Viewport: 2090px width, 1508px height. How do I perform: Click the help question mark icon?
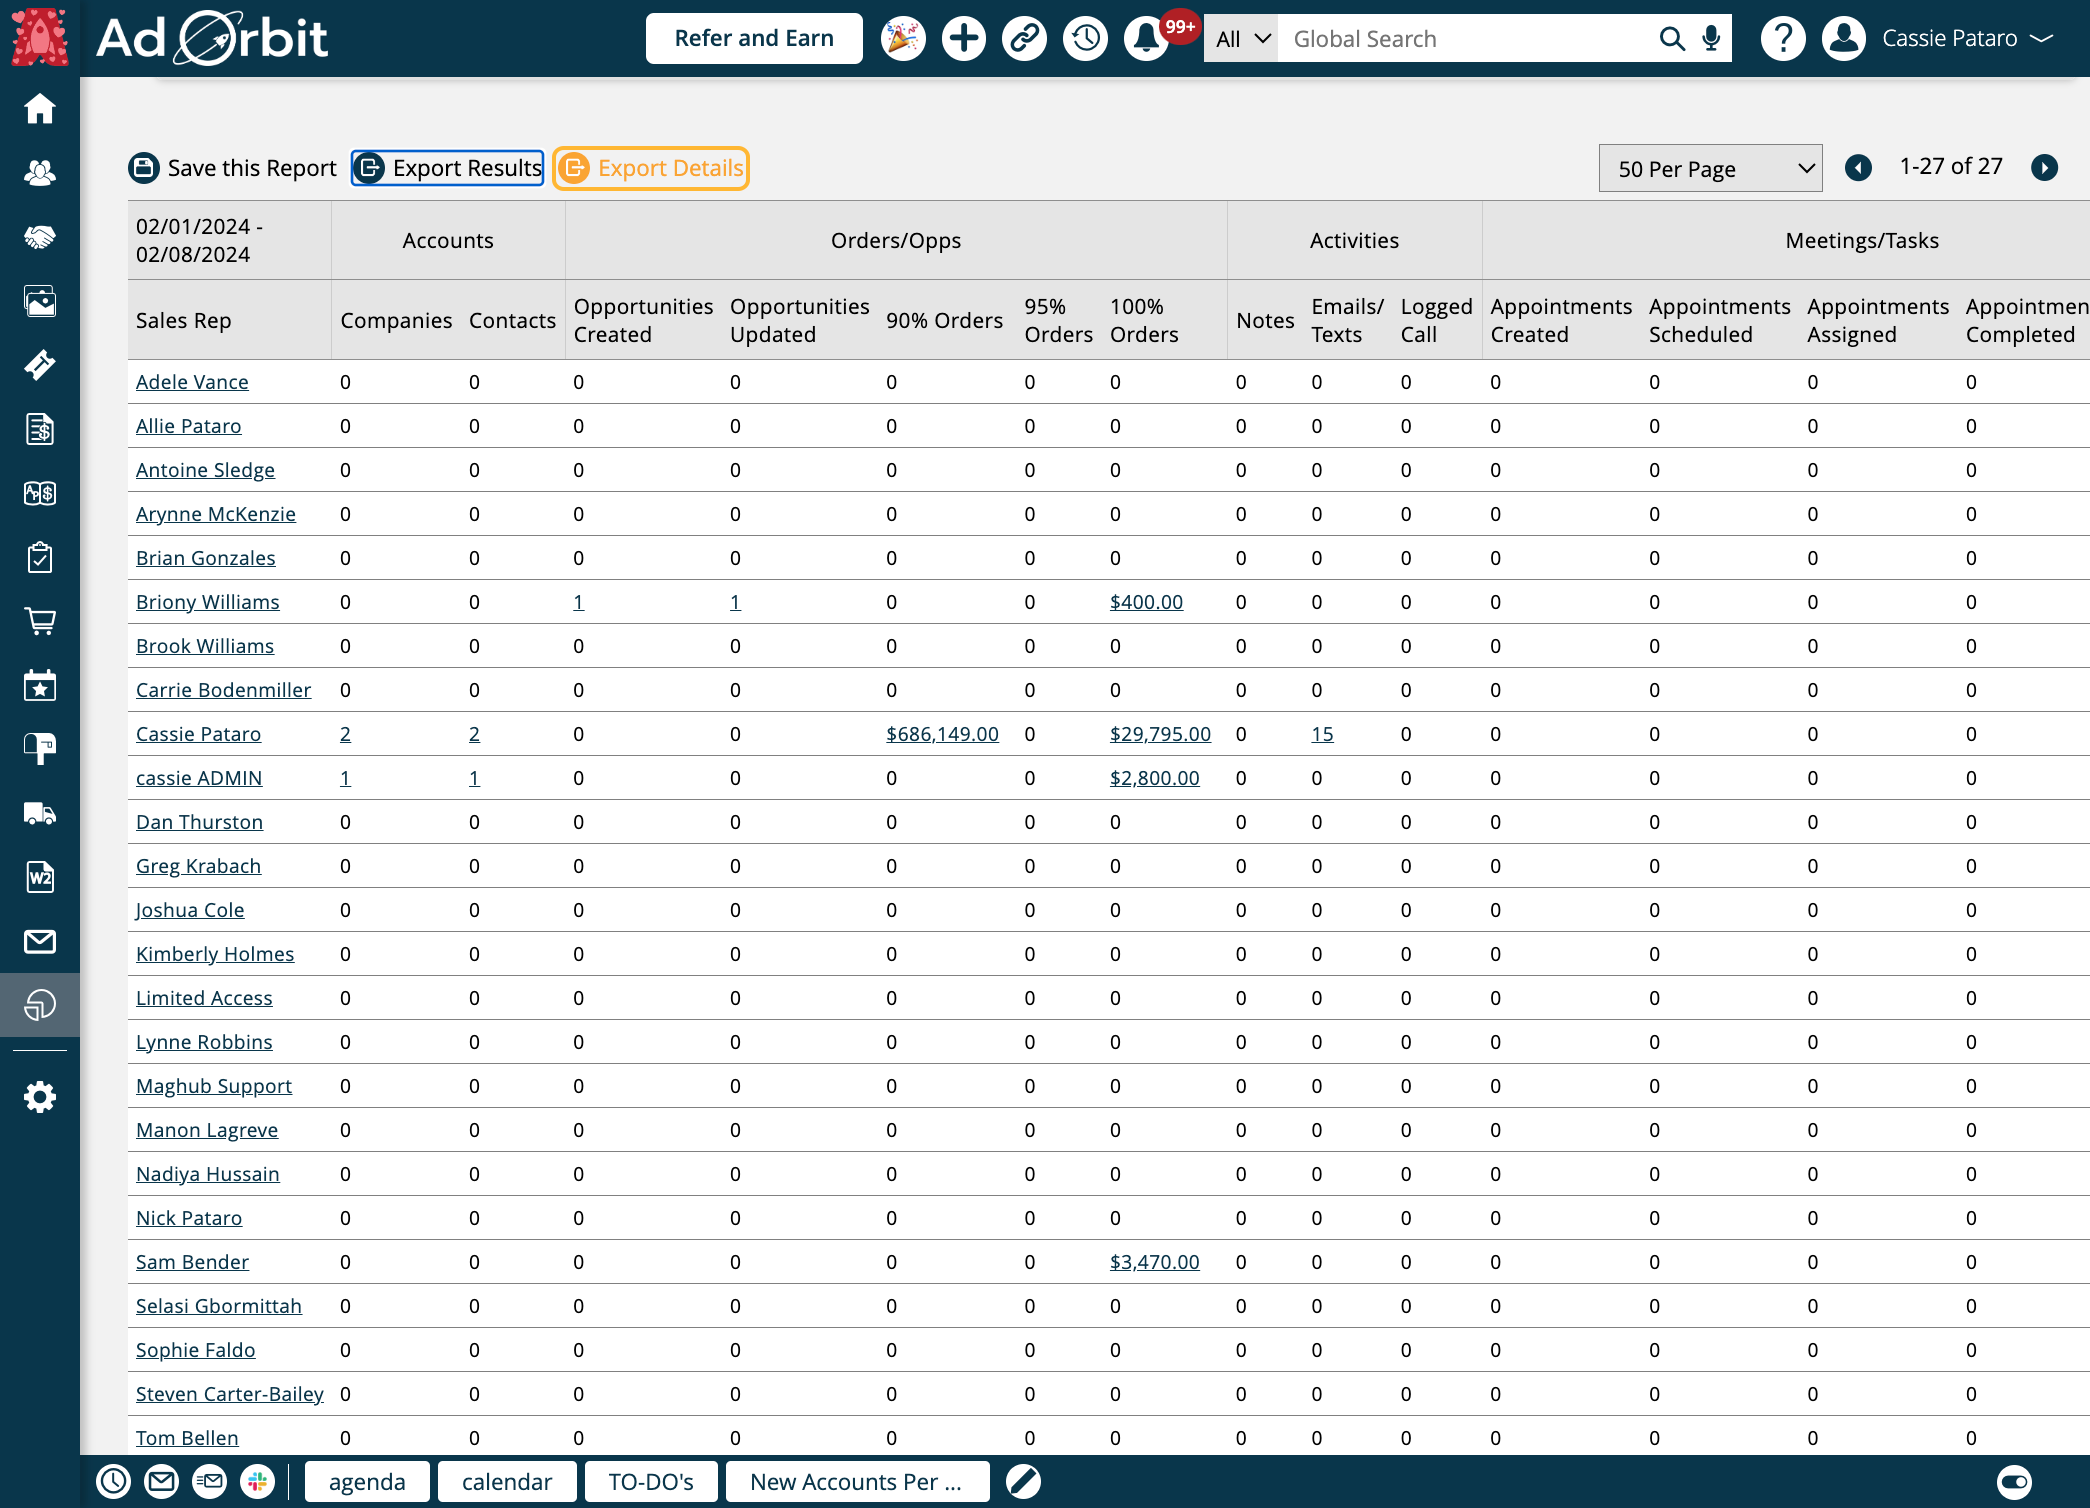[x=1782, y=38]
